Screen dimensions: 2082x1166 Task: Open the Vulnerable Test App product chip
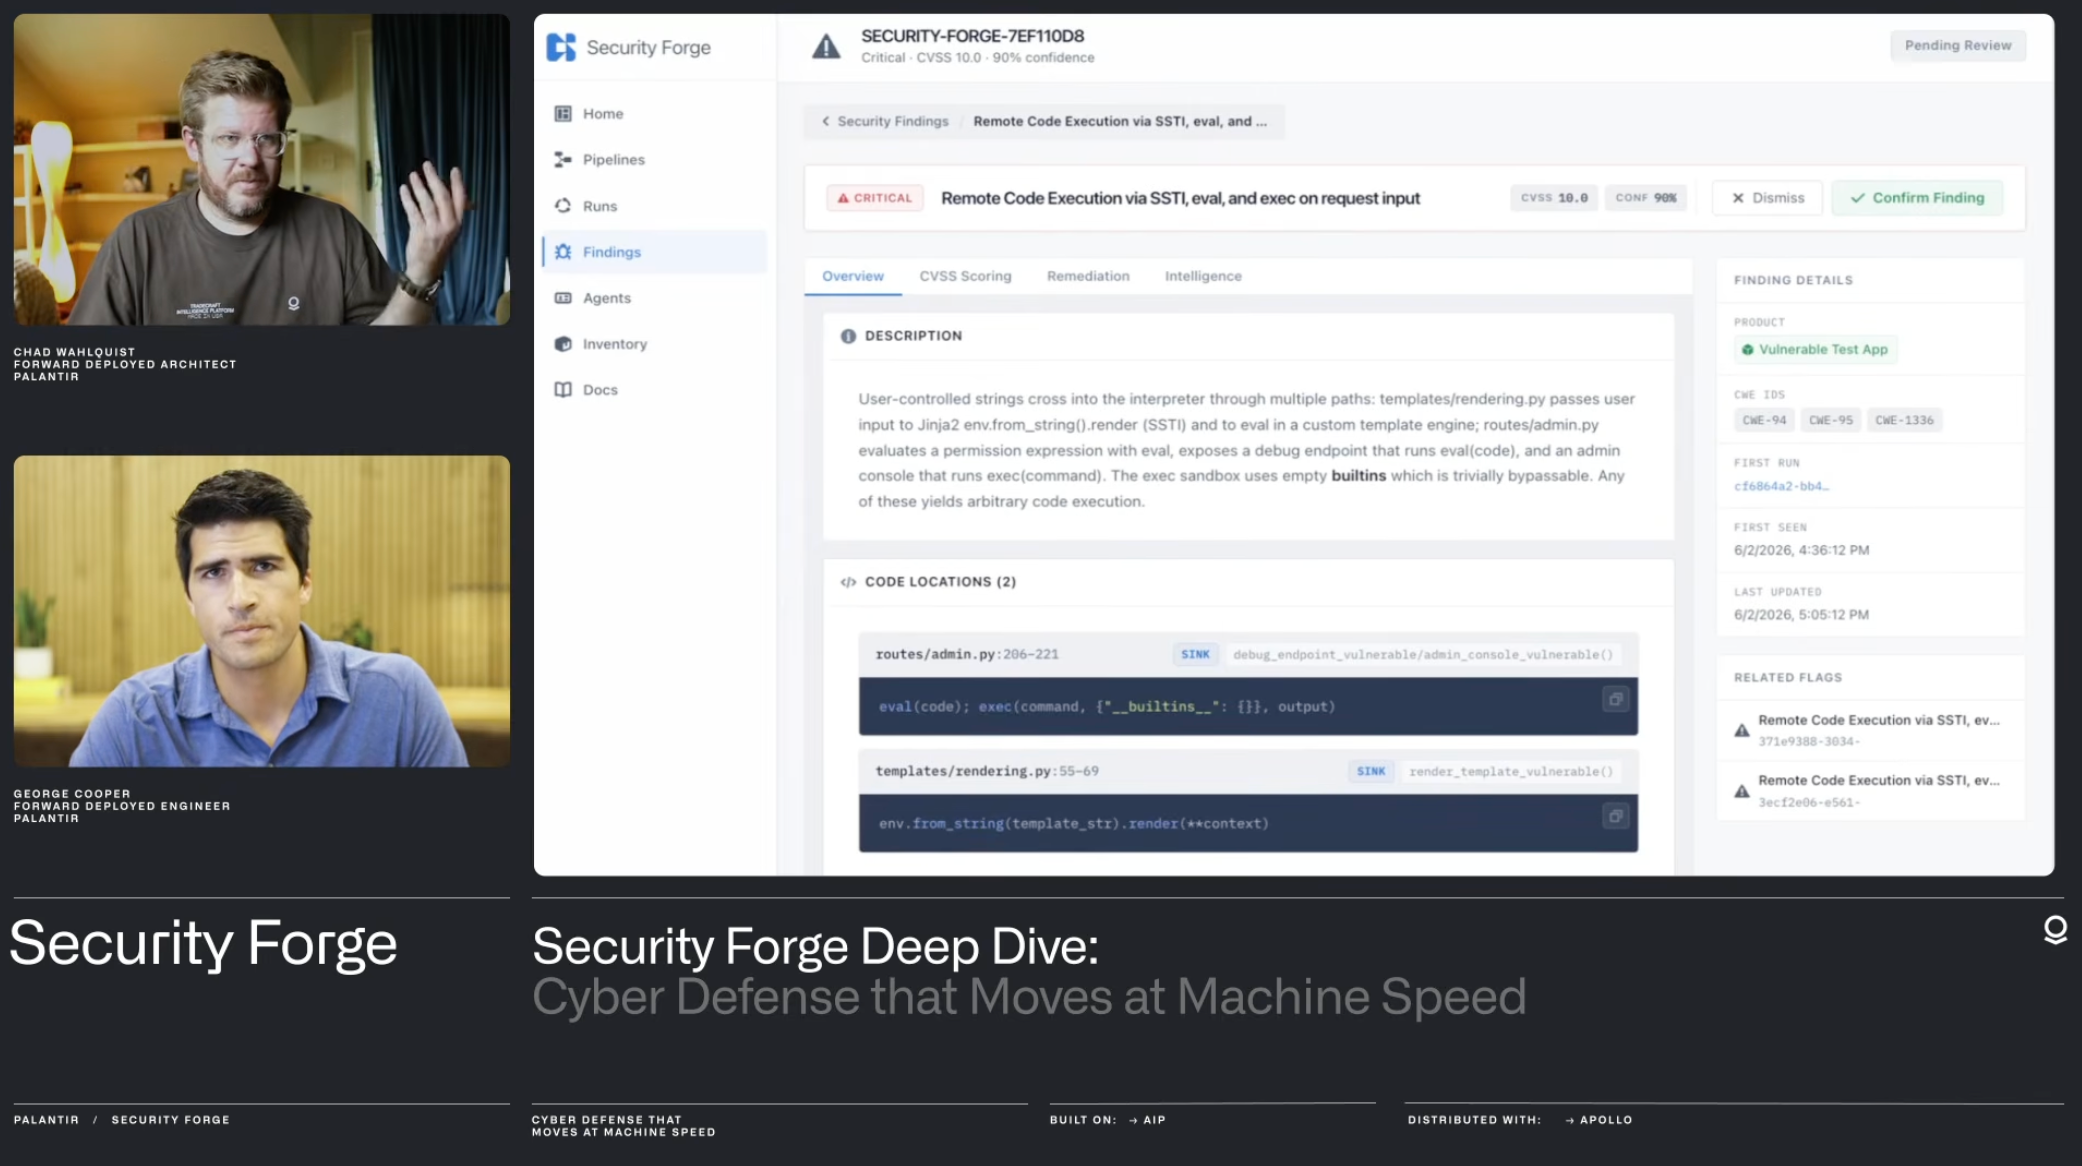click(1814, 350)
